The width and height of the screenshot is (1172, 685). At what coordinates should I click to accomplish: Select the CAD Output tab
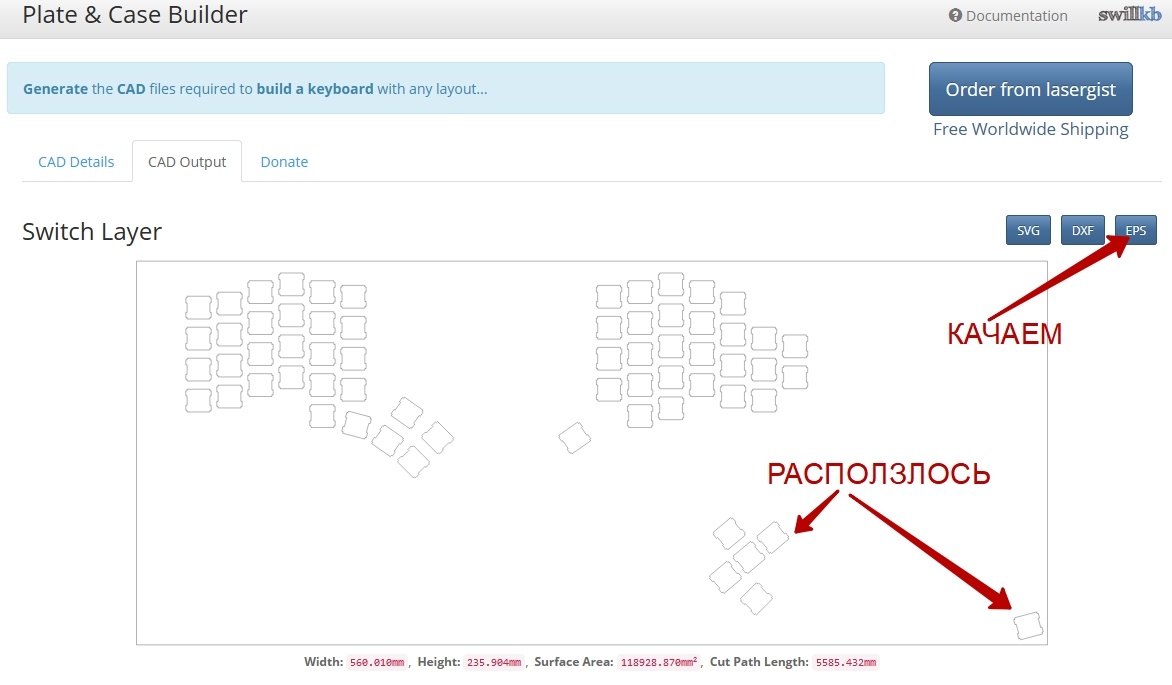coord(187,162)
